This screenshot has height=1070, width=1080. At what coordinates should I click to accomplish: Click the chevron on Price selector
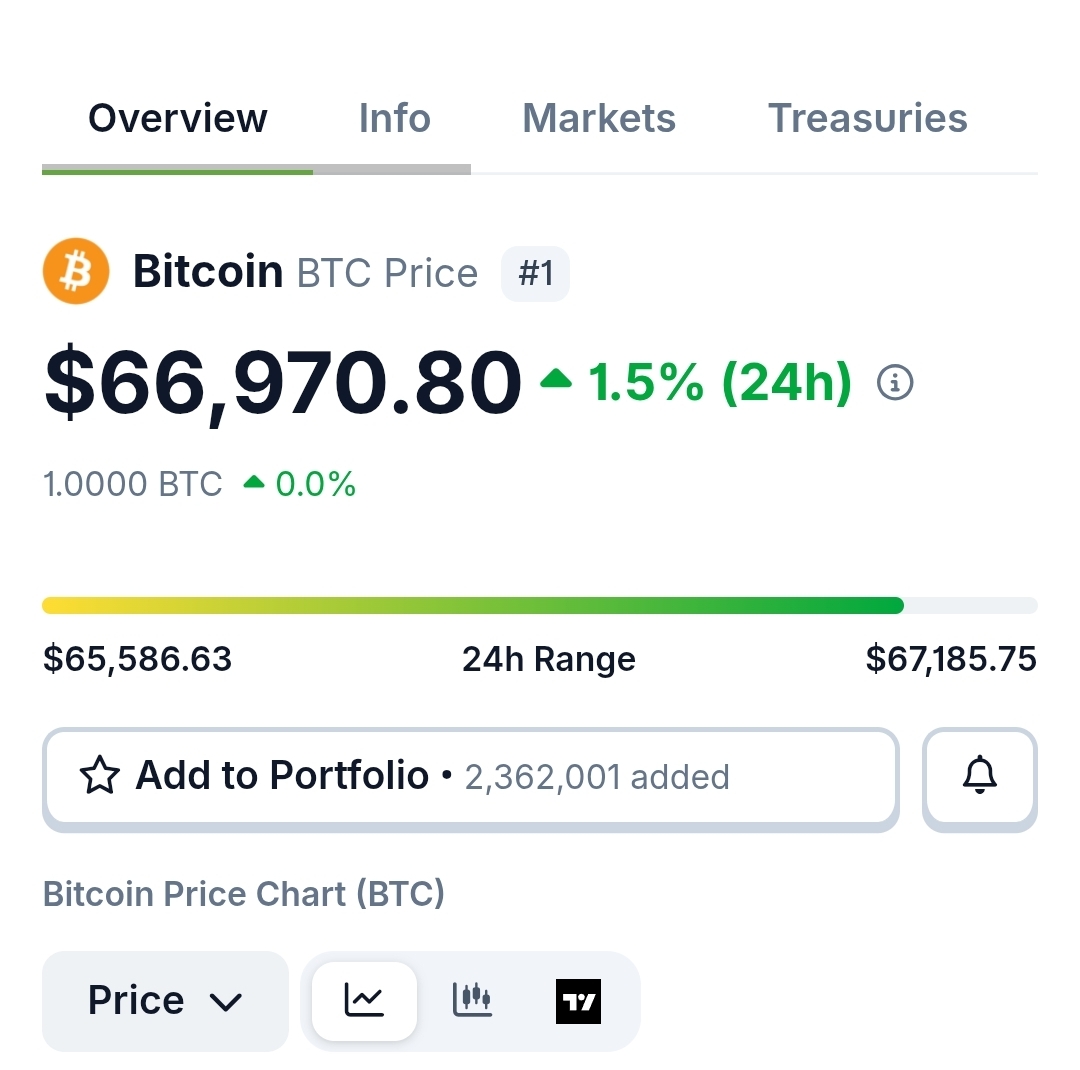coord(226,1001)
